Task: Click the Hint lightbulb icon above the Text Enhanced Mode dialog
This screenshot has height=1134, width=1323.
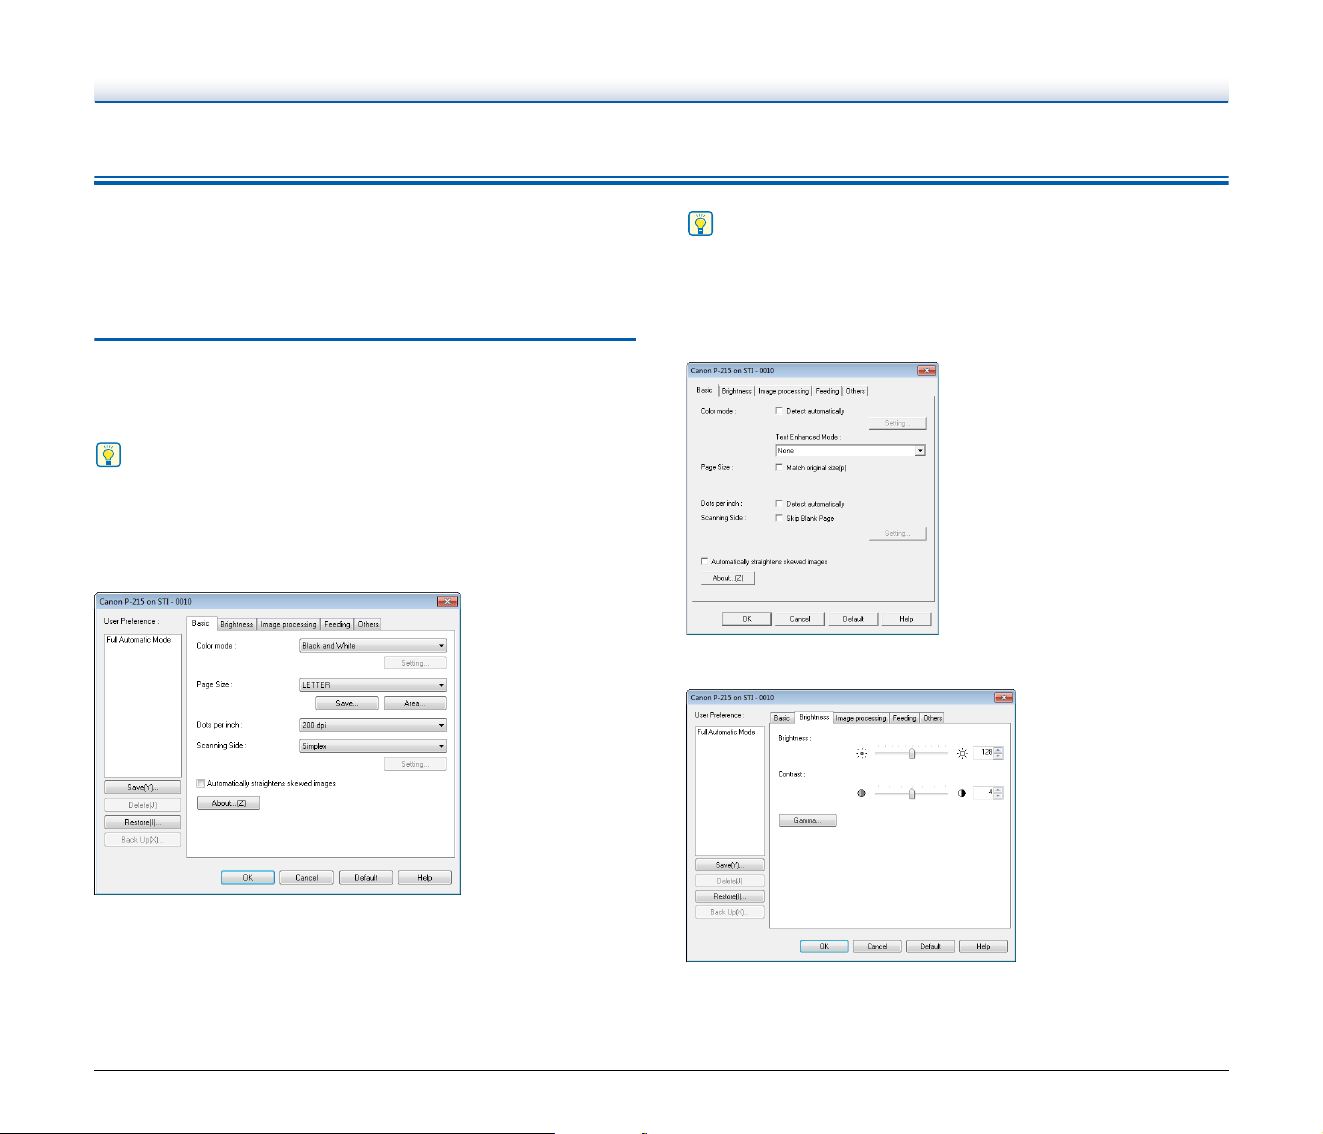Action: pyautogui.click(x=701, y=223)
